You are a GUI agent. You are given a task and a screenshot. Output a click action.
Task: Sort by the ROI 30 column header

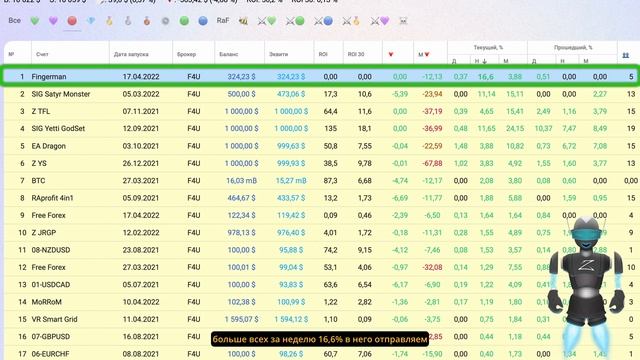[356, 54]
